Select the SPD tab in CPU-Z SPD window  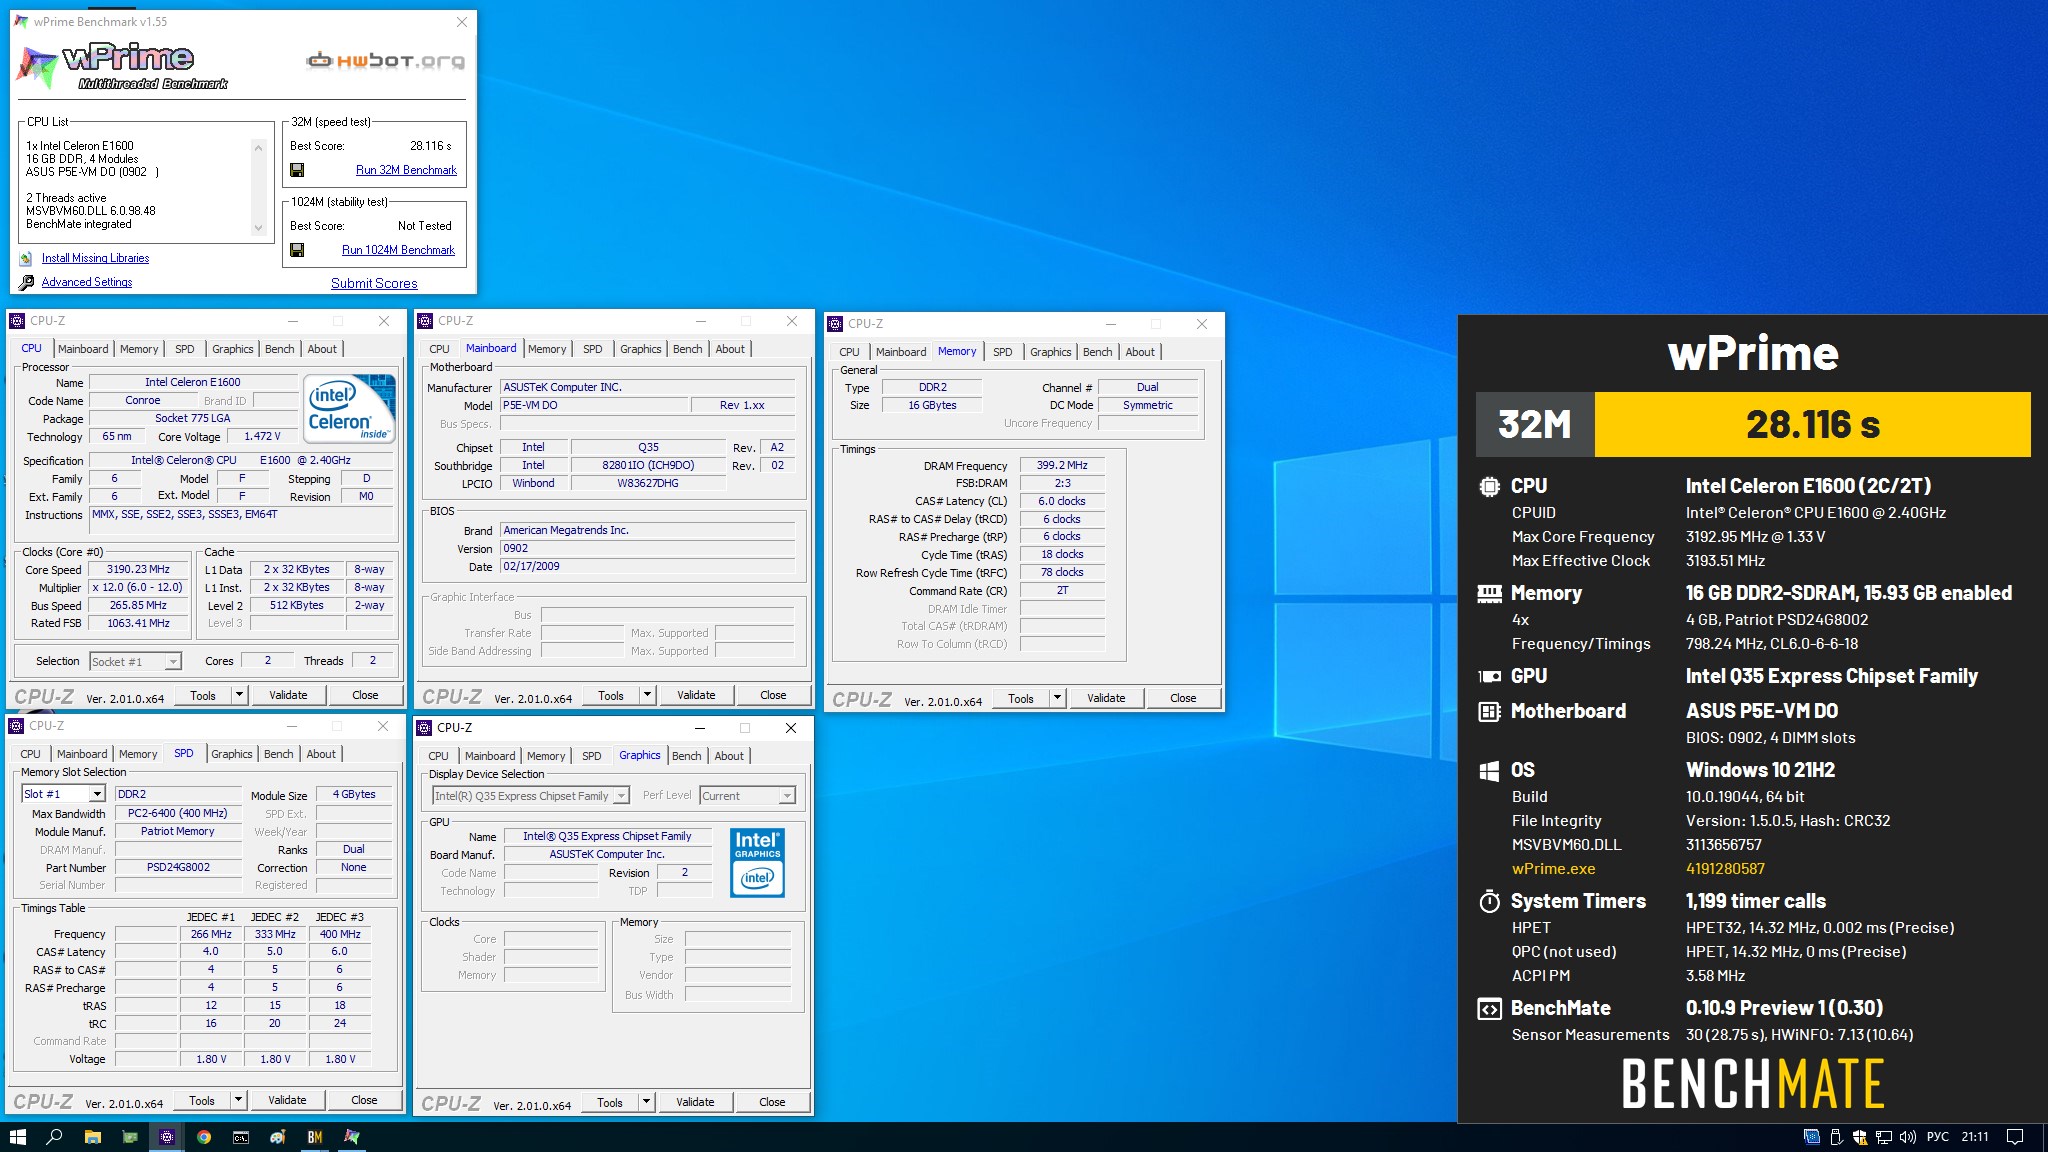(184, 753)
